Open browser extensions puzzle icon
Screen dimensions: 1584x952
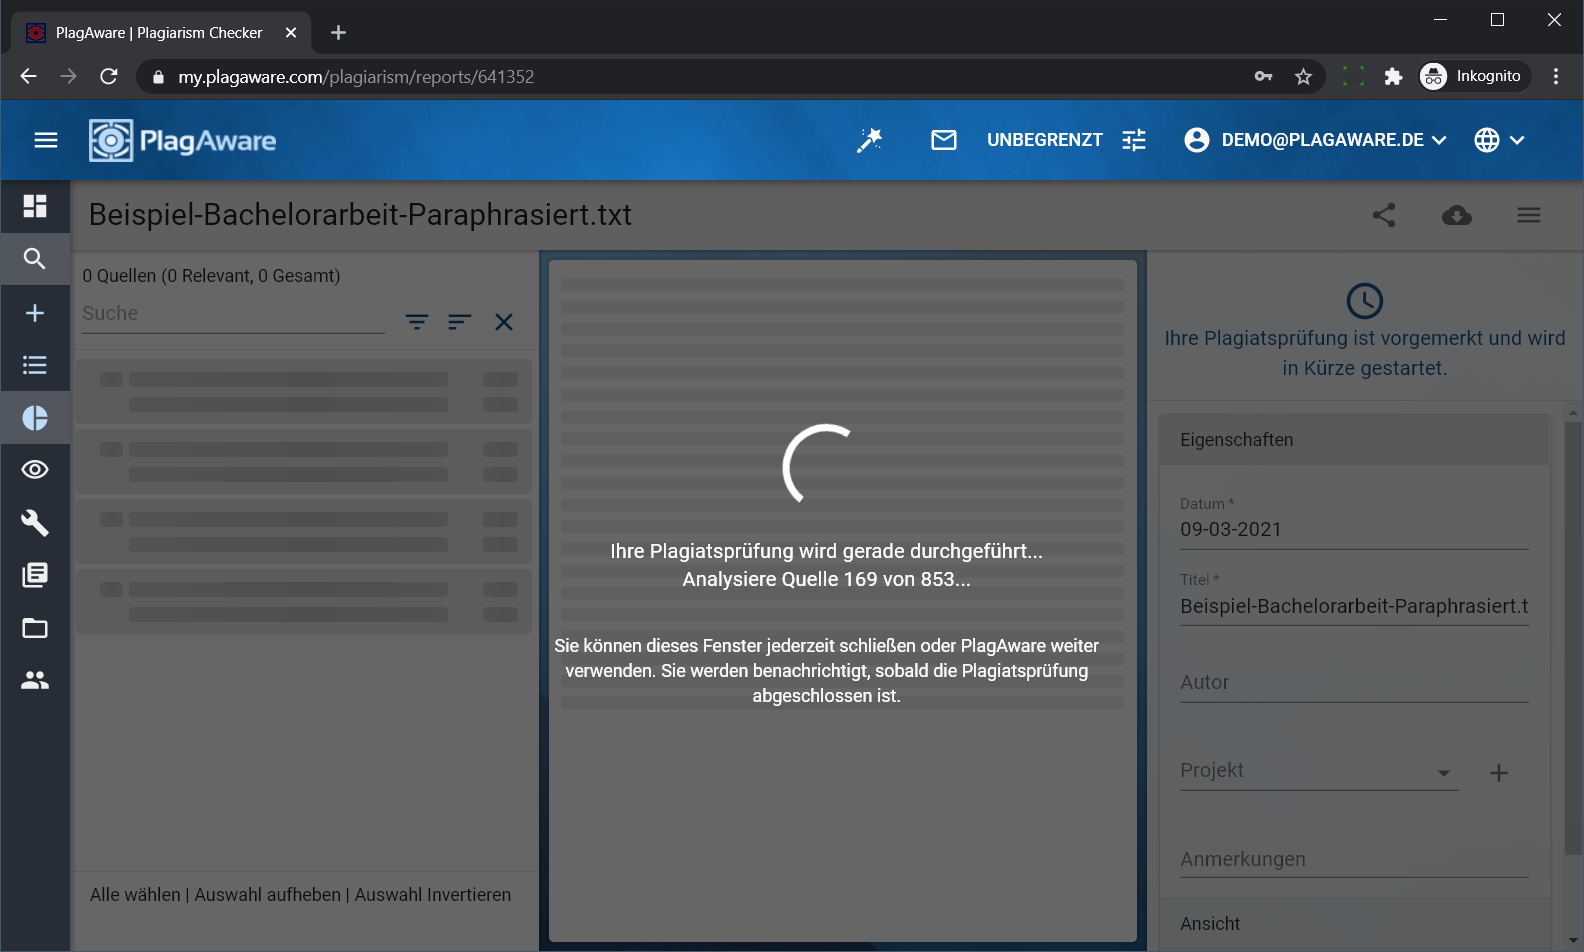1393,77
